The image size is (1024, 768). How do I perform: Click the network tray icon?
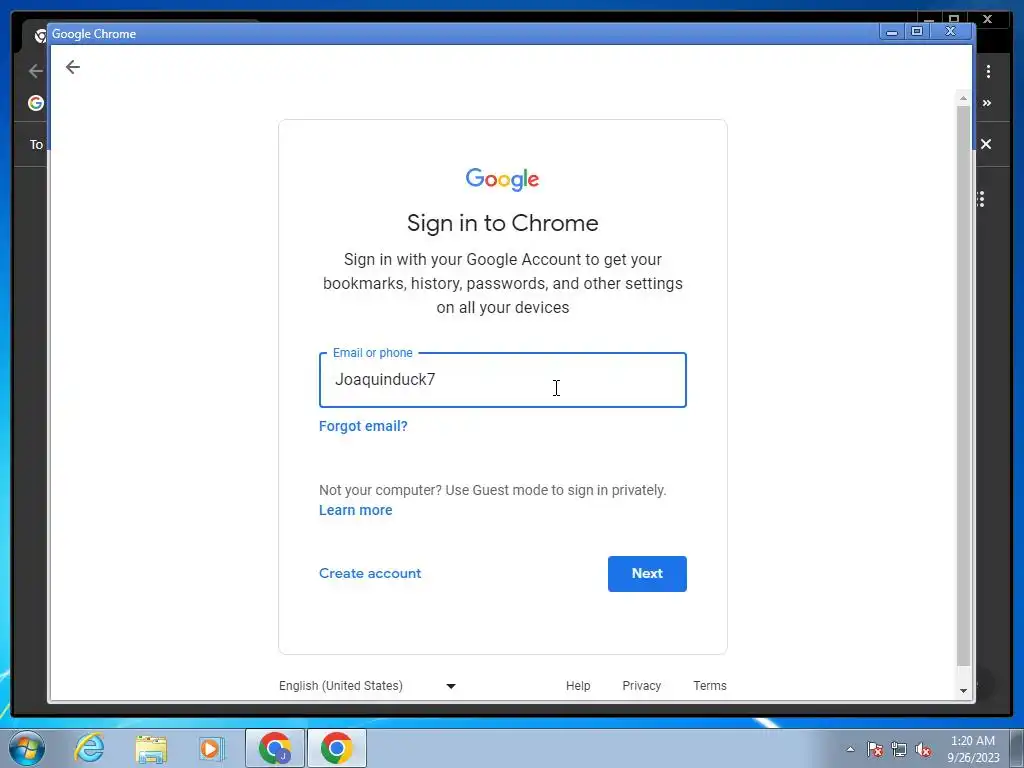click(x=899, y=749)
